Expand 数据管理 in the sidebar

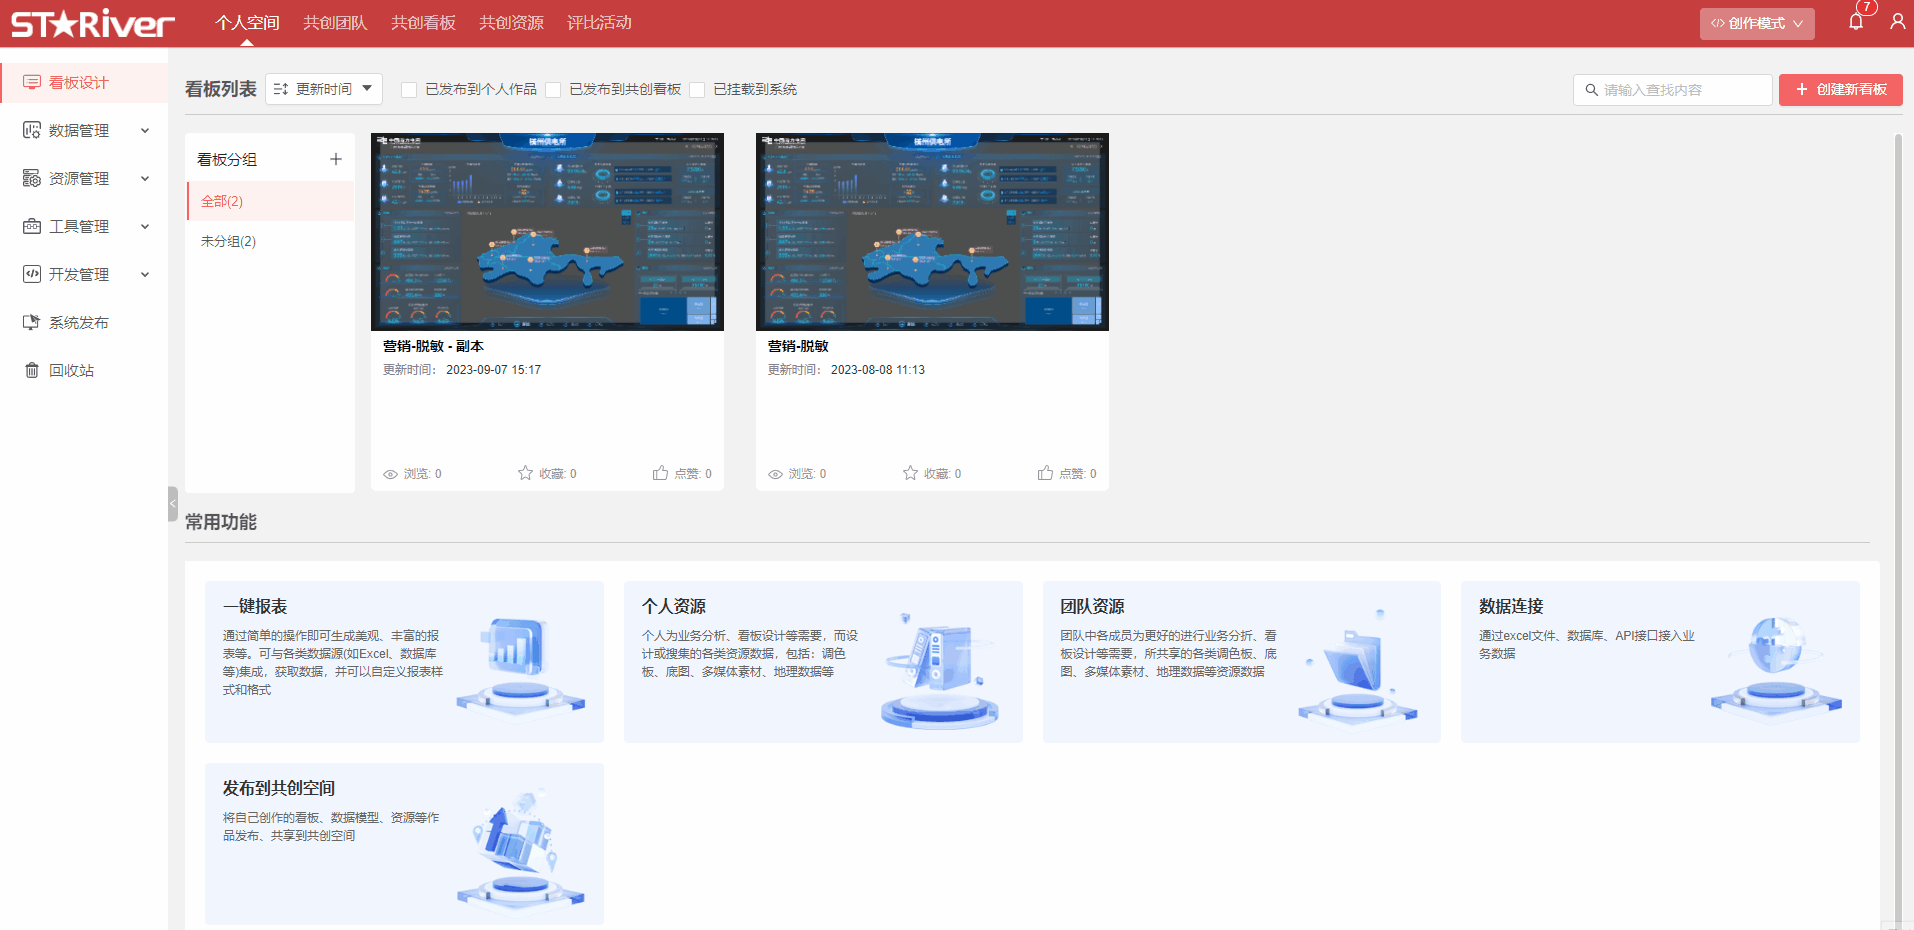84,131
